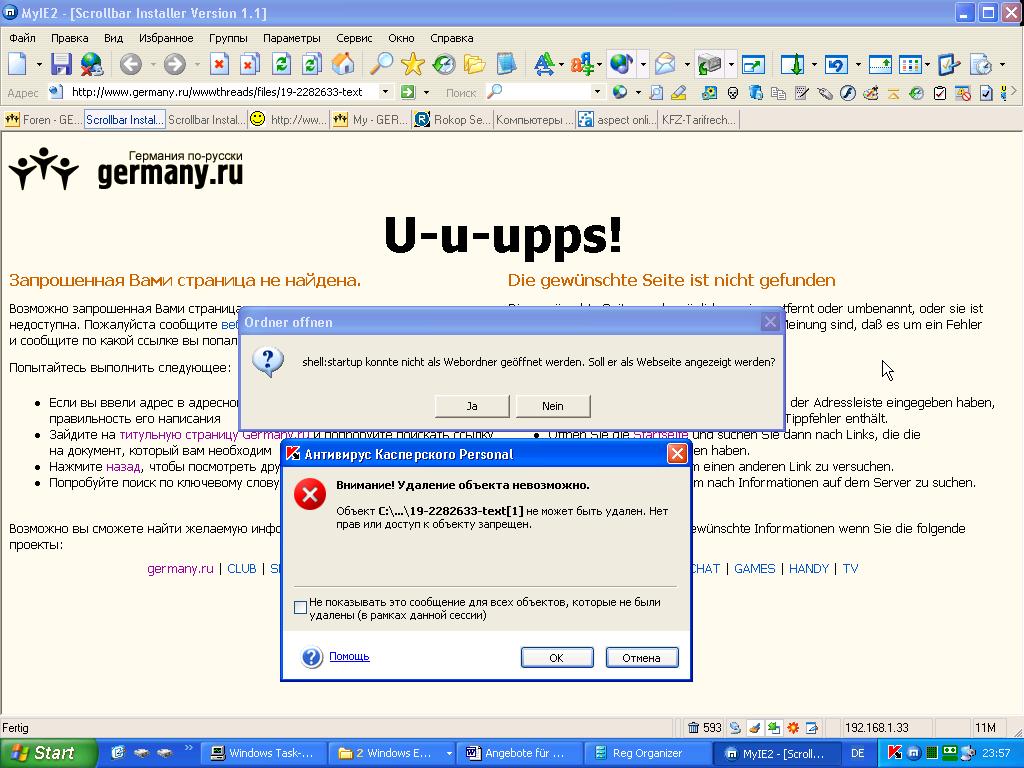Screen dimensions: 1024x768
Task: Open the History panel icon
Action: coord(444,64)
